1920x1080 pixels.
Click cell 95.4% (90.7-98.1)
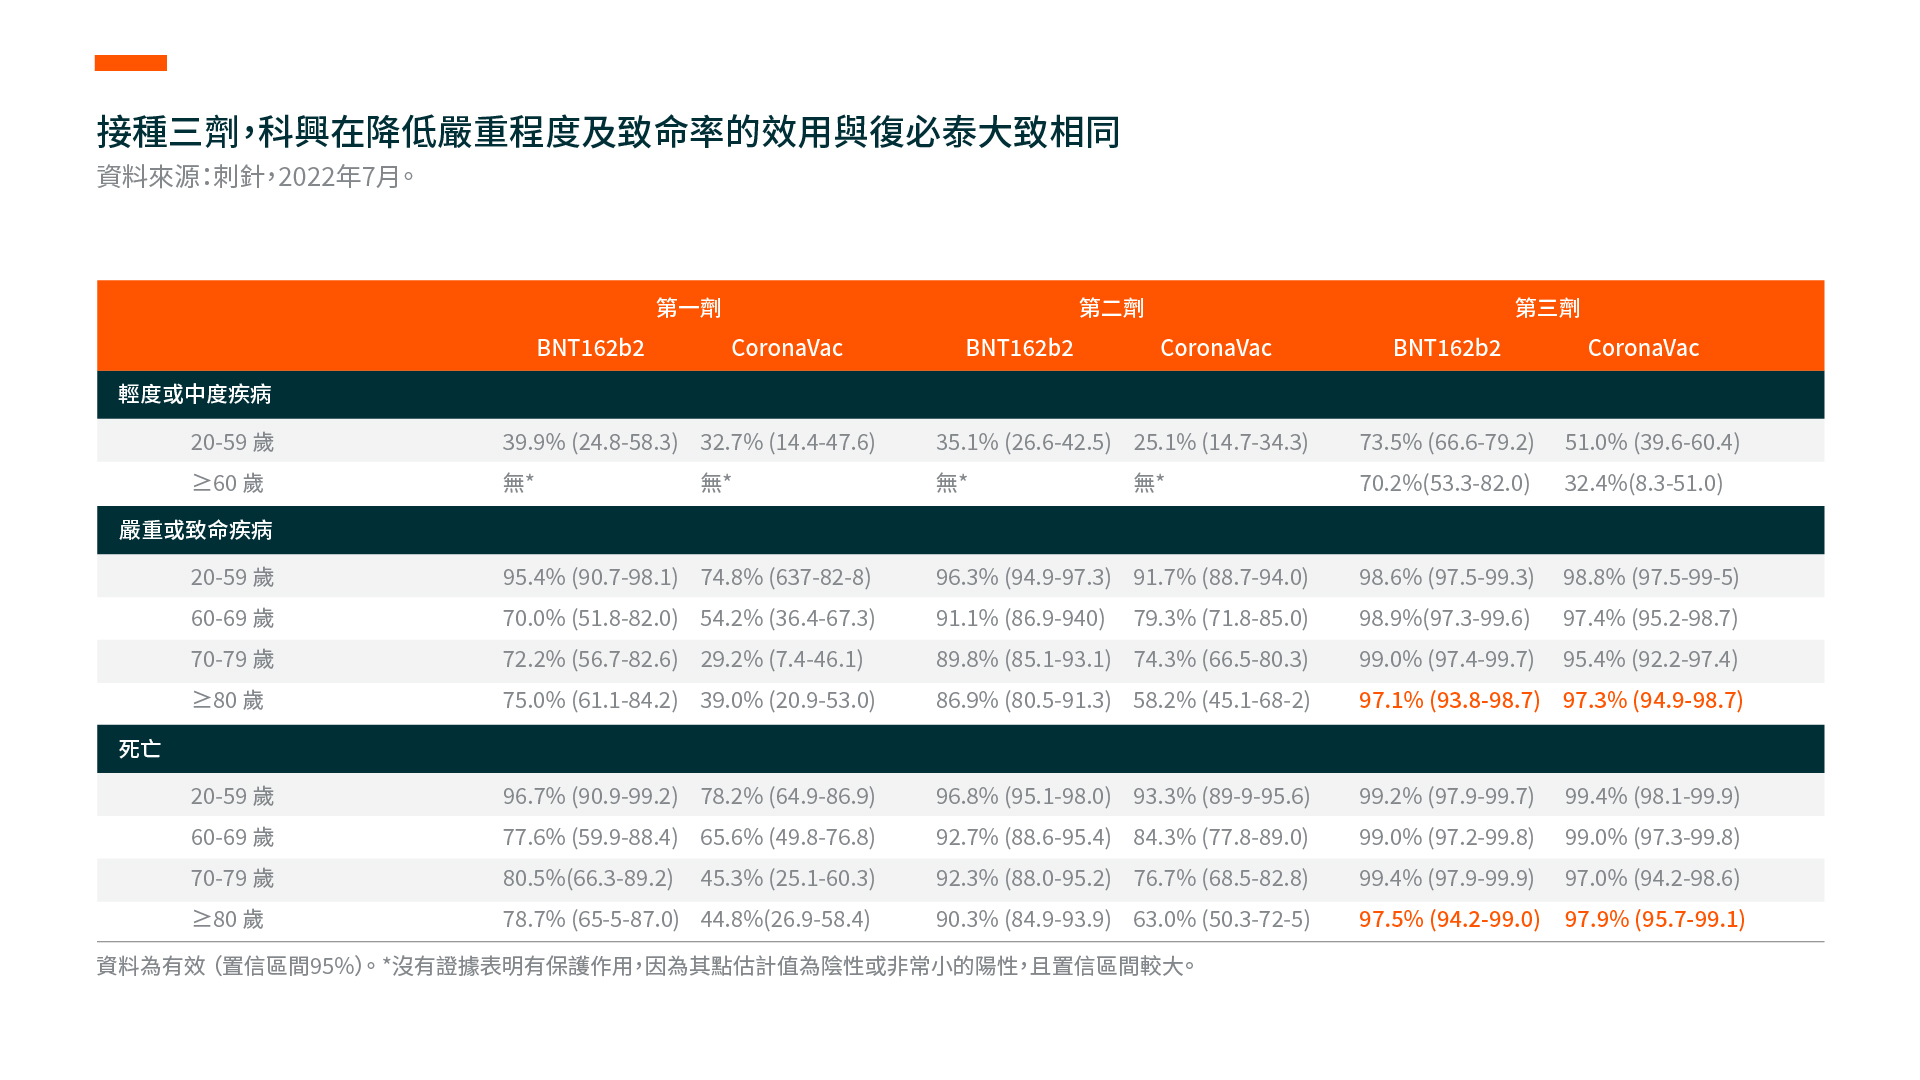(x=590, y=577)
